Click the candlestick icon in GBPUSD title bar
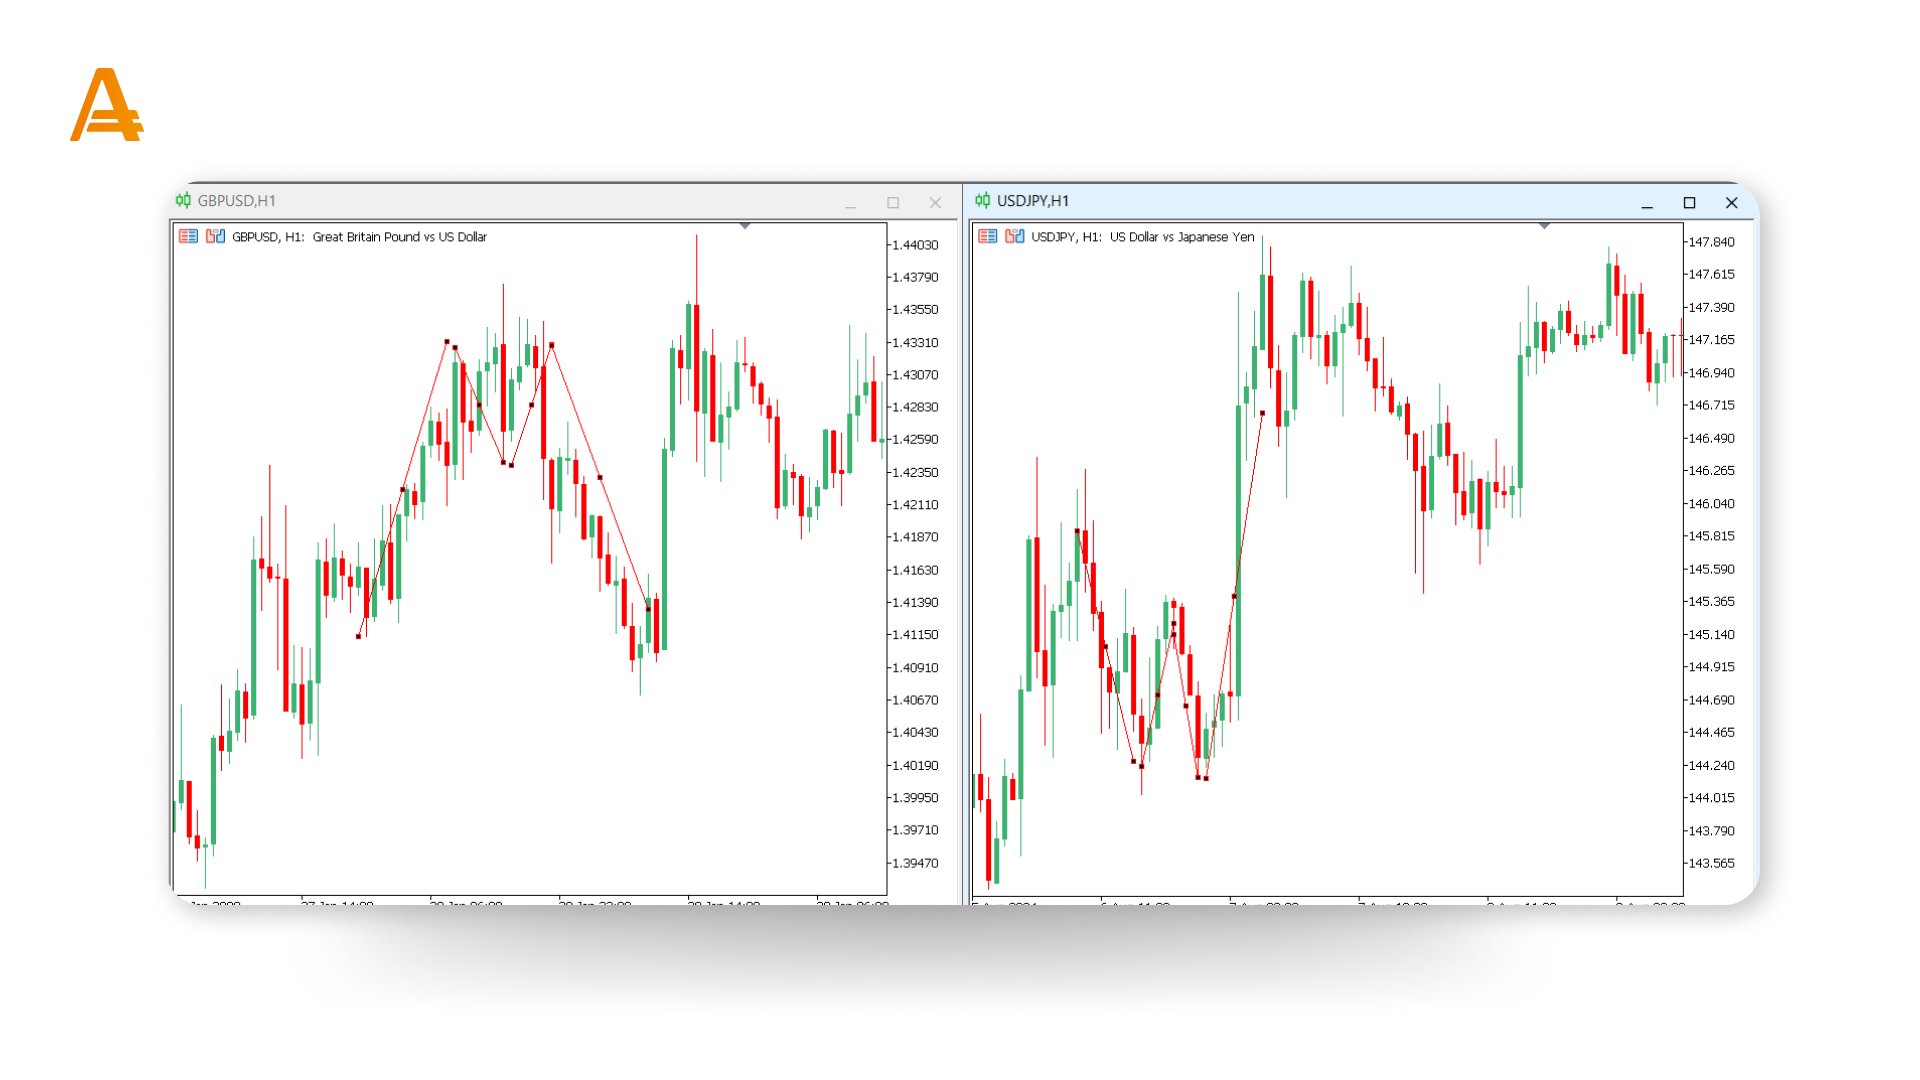 click(x=183, y=201)
